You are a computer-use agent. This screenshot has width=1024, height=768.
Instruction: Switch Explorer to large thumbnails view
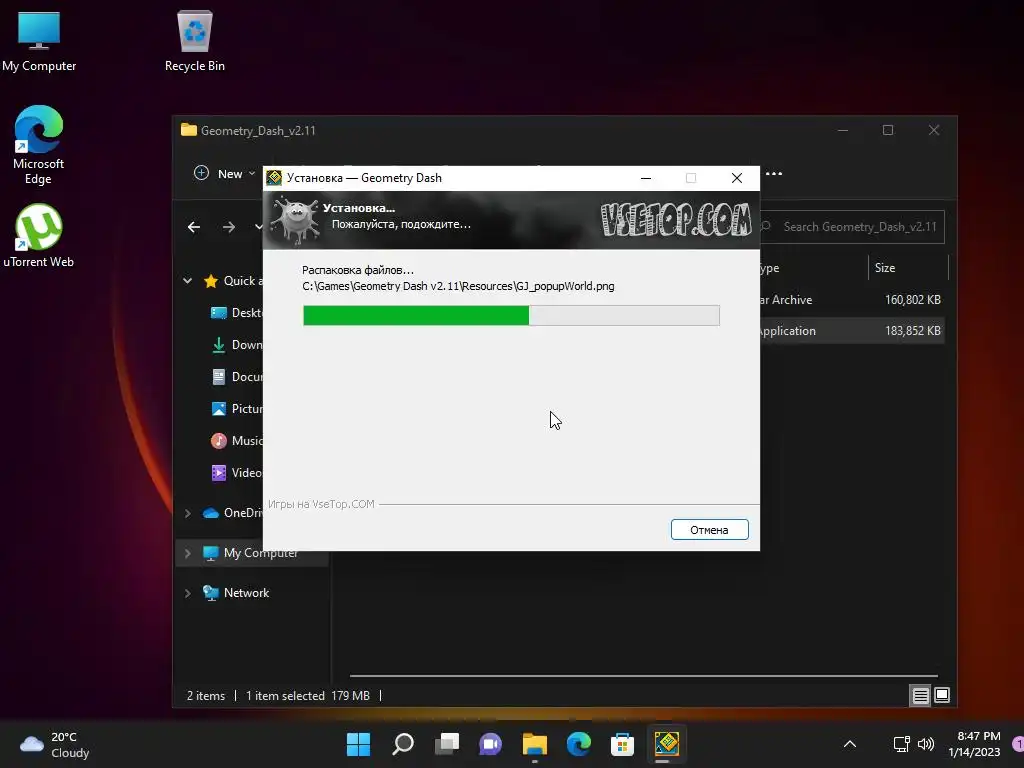pyautogui.click(x=942, y=696)
